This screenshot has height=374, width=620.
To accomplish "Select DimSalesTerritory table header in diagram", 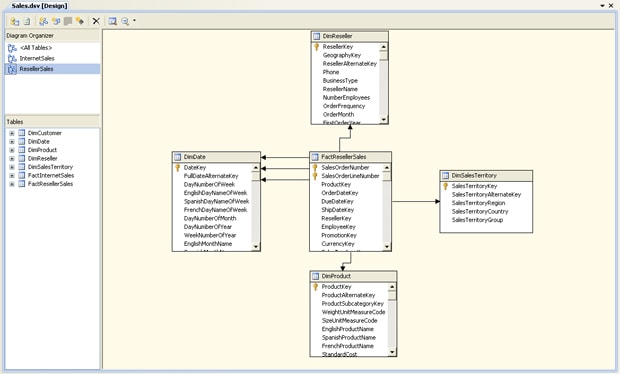I will [486, 176].
